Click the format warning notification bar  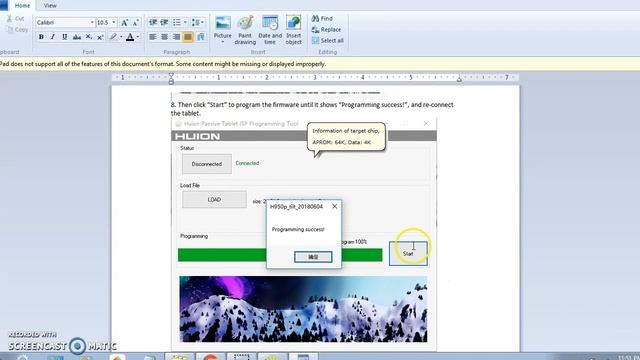[x=320, y=64]
